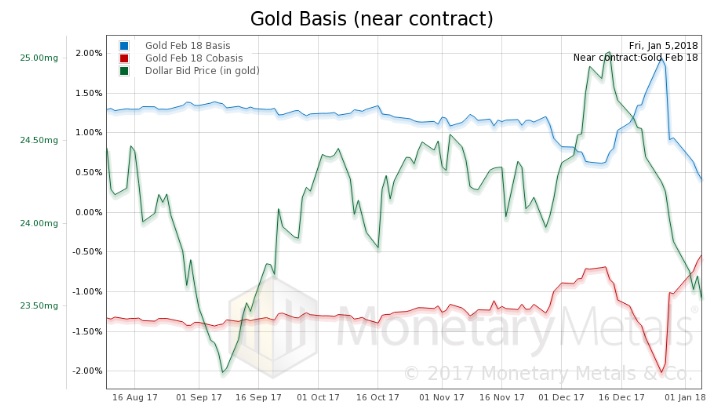Click the 0.00% y-axis tick label
716x414 pixels.
pyautogui.click(x=88, y=212)
